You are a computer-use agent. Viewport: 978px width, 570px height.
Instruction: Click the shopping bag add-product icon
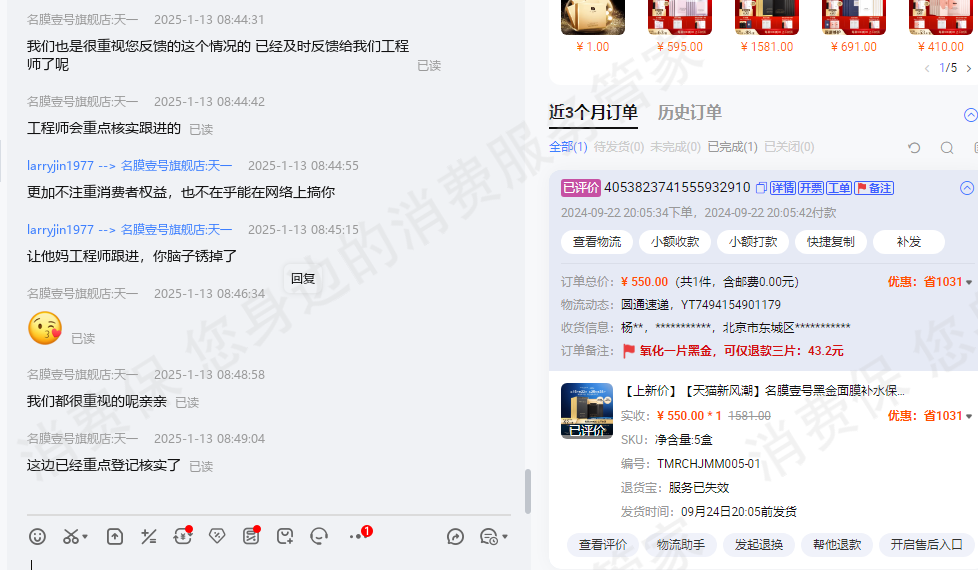pyautogui.click(x=285, y=536)
